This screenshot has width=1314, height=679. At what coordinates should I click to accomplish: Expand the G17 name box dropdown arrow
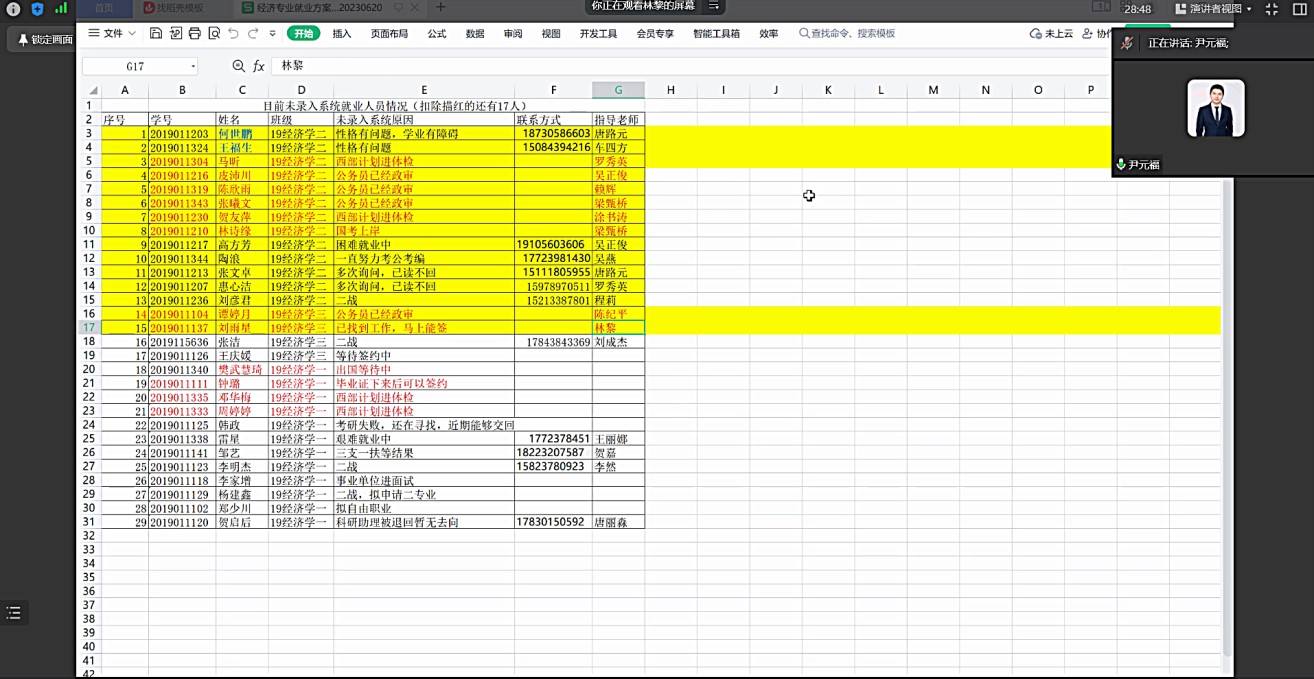click(193, 66)
